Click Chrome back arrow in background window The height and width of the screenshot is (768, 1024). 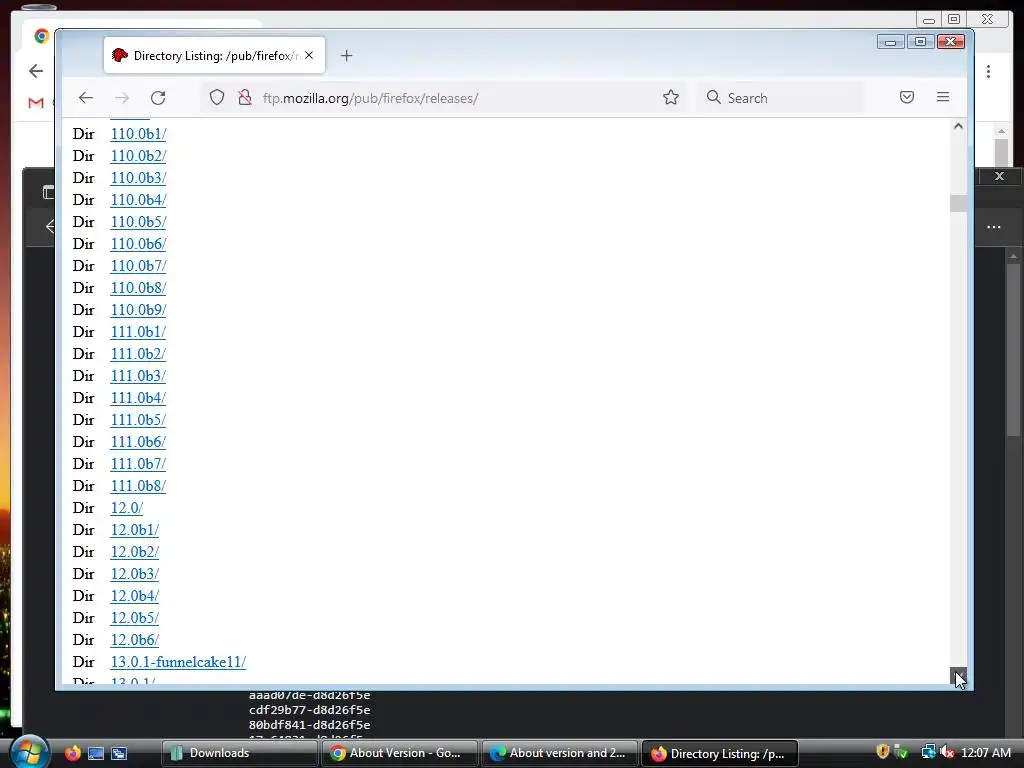point(36,71)
